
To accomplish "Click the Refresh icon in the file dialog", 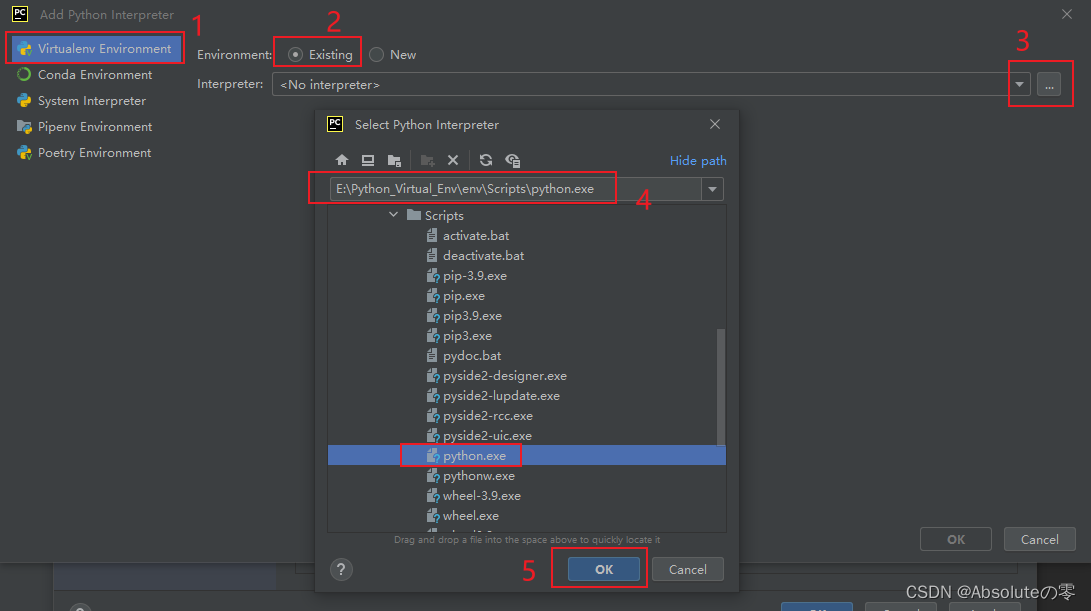I will click(x=483, y=160).
